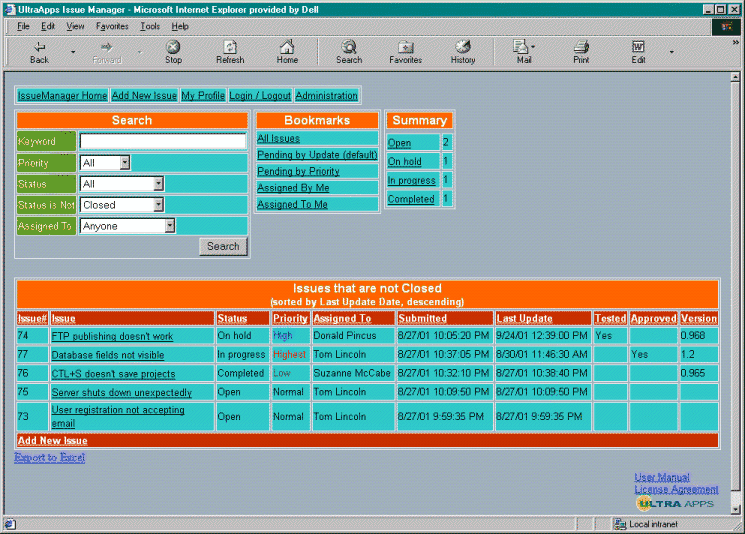Open the Tools menu
This screenshot has width=745, height=534.
150,26
